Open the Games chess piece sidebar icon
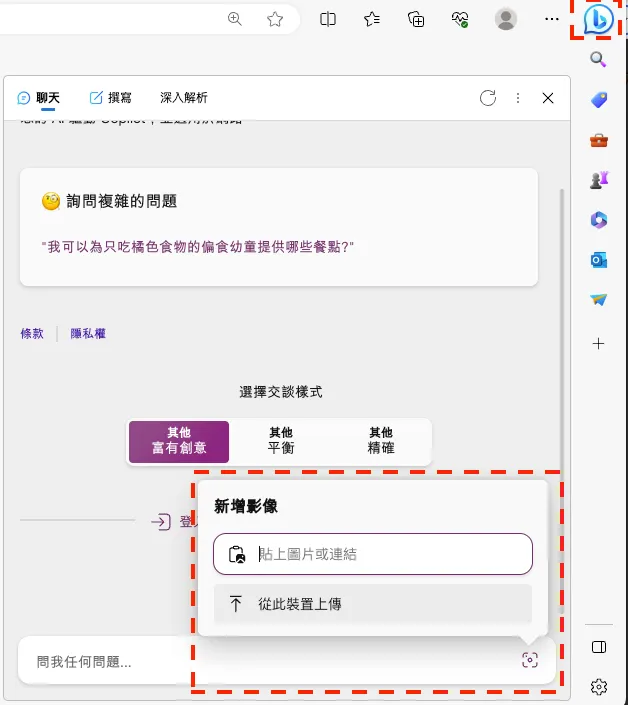Image resolution: width=628 pixels, height=705 pixels. (599, 180)
